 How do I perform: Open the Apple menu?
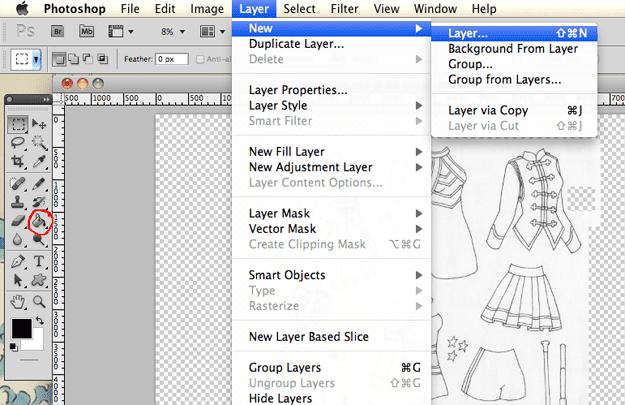[22, 8]
